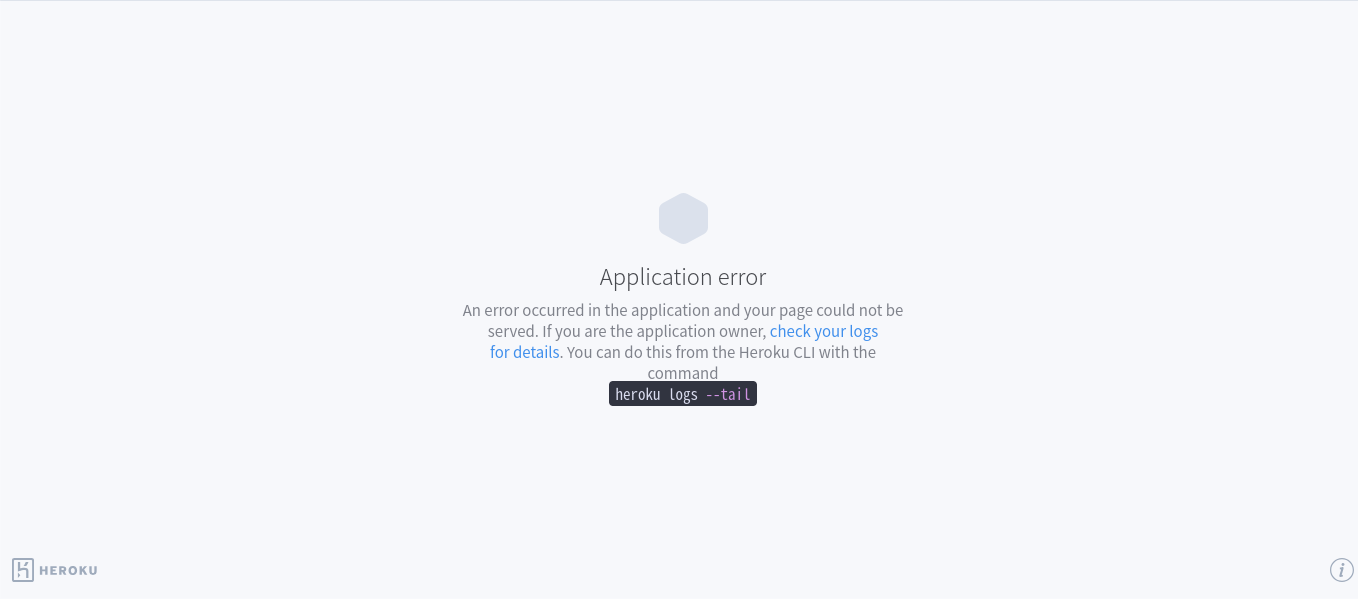Click the gray hexagon app icon
1358x599 pixels.
pyautogui.click(x=683, y=218)
